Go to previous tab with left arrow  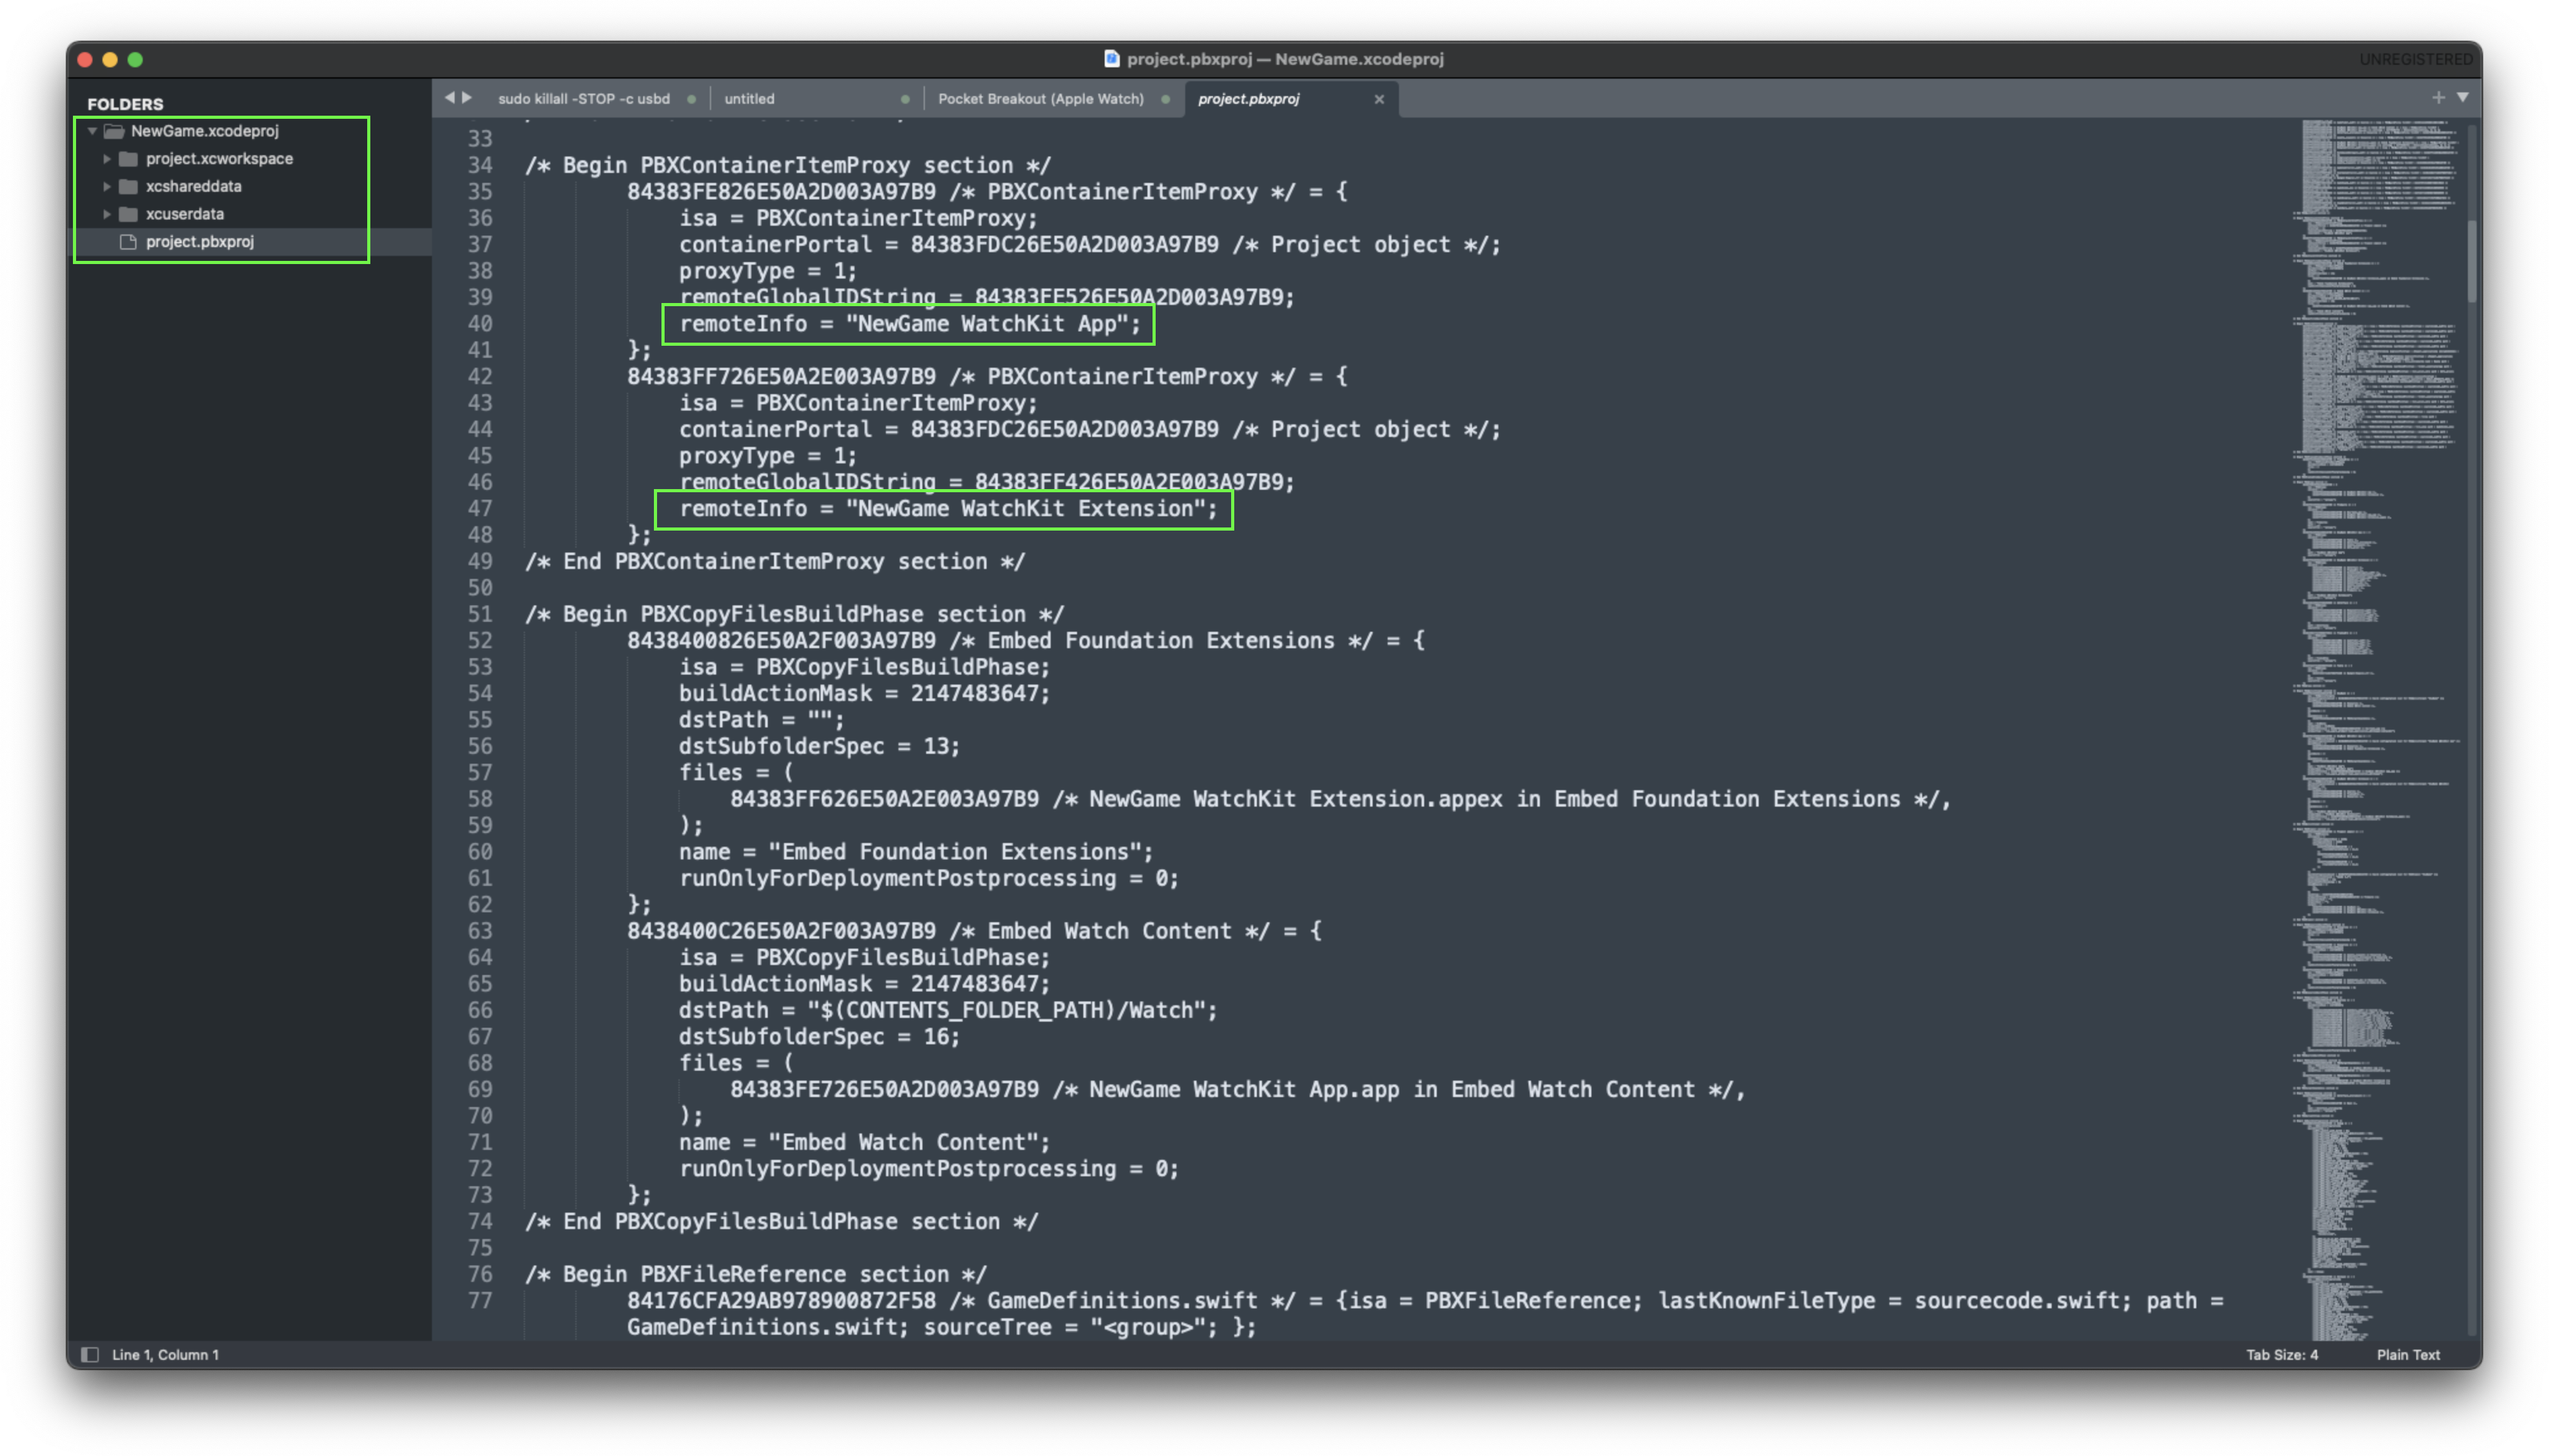[450, 98]
